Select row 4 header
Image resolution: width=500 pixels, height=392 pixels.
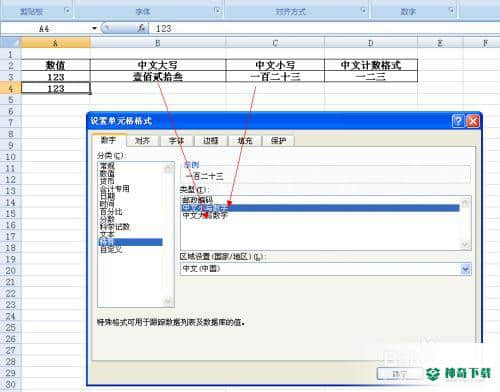point(10,88)
